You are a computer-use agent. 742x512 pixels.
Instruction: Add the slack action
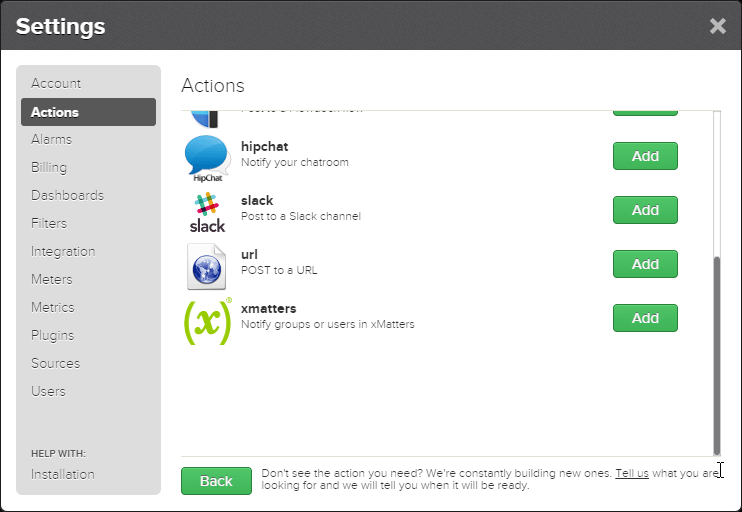[645, 210]
